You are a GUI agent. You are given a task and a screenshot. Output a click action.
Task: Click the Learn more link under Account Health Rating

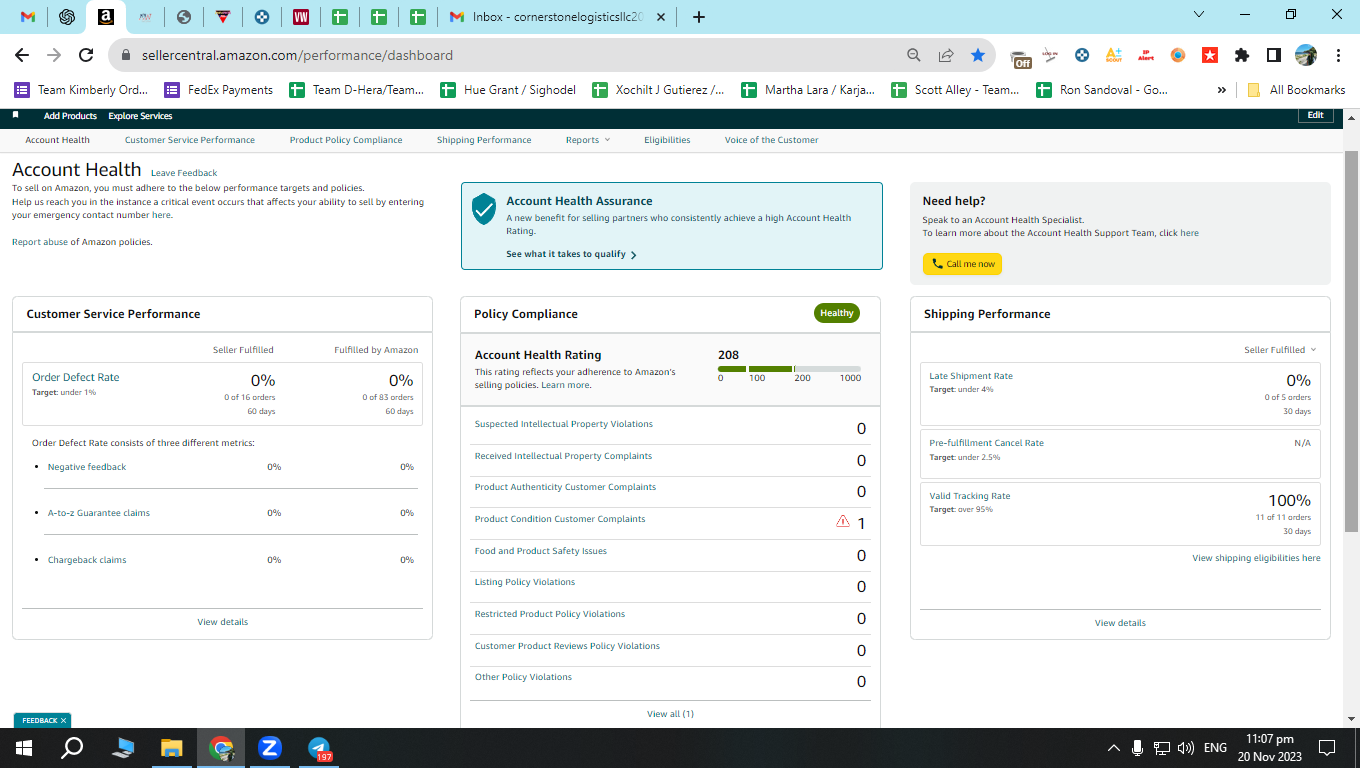coord(566,385)
